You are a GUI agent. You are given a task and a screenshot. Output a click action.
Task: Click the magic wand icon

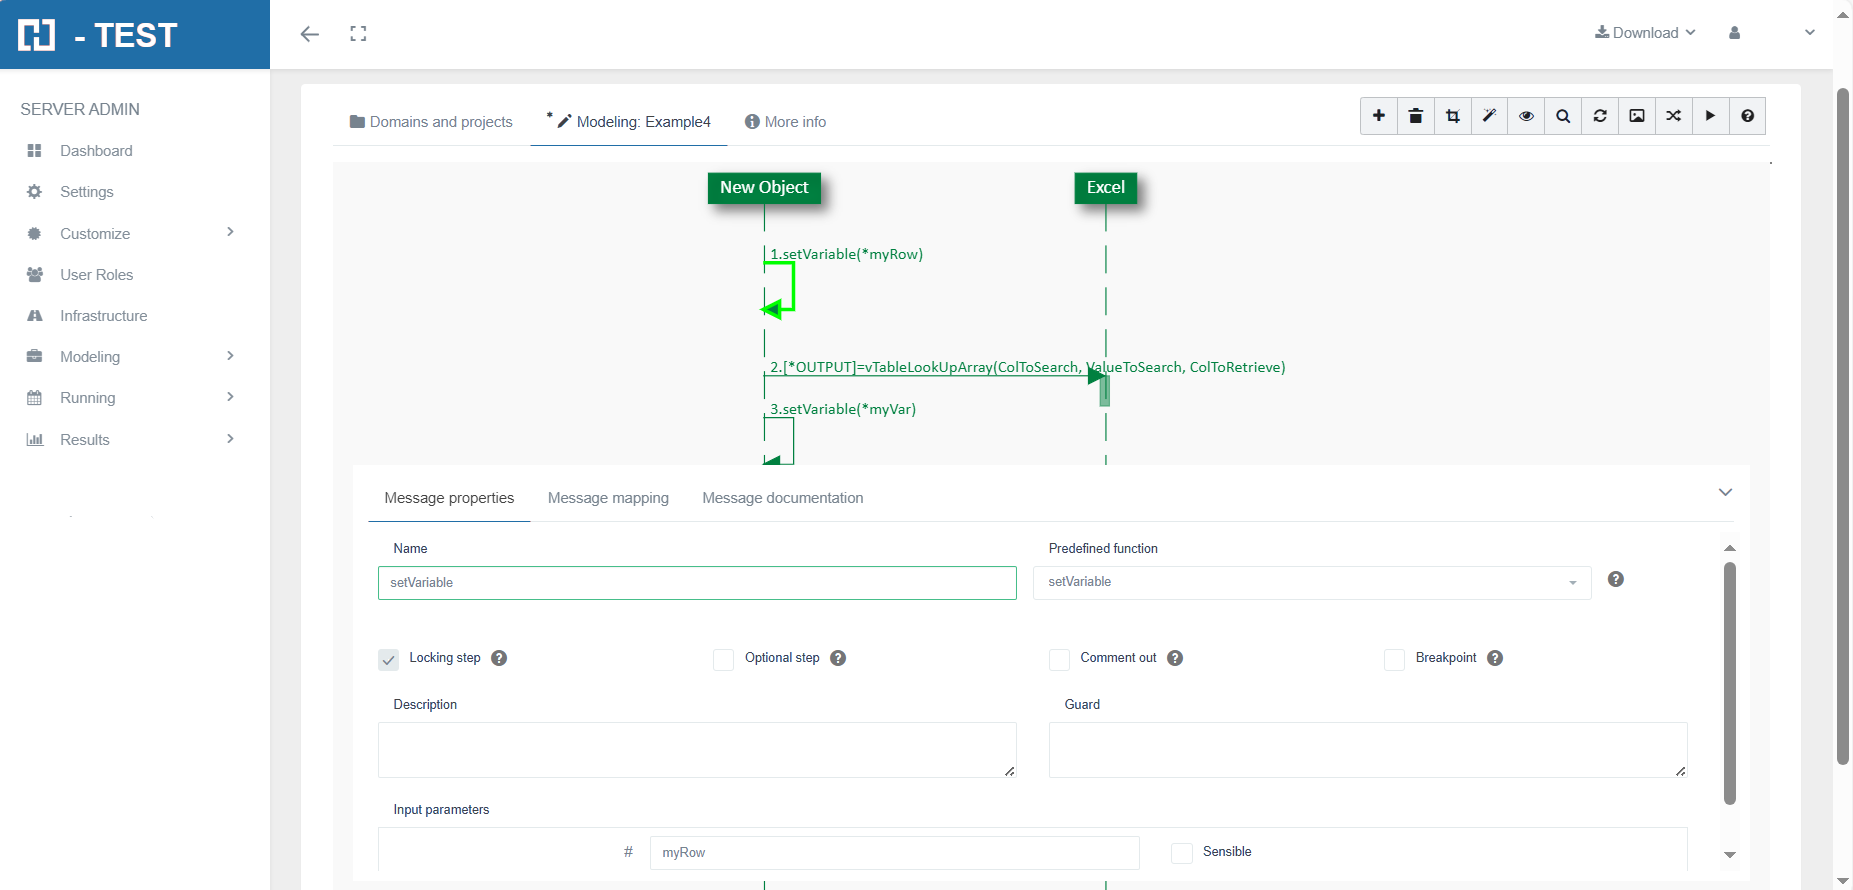[1489, 116]
